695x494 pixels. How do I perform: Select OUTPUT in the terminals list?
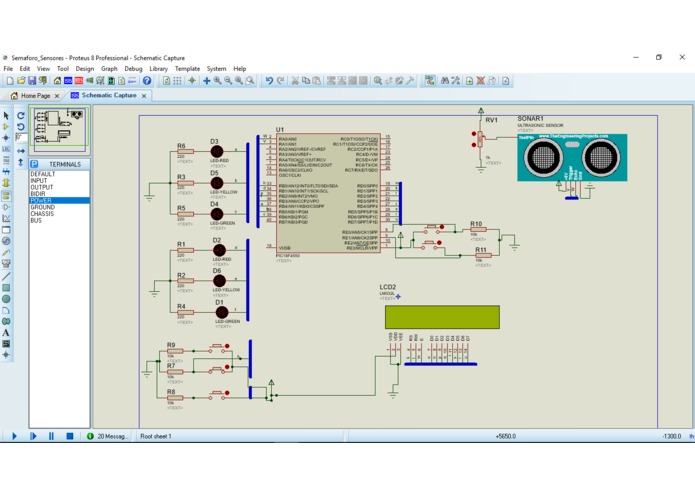(x=59, y=187)
